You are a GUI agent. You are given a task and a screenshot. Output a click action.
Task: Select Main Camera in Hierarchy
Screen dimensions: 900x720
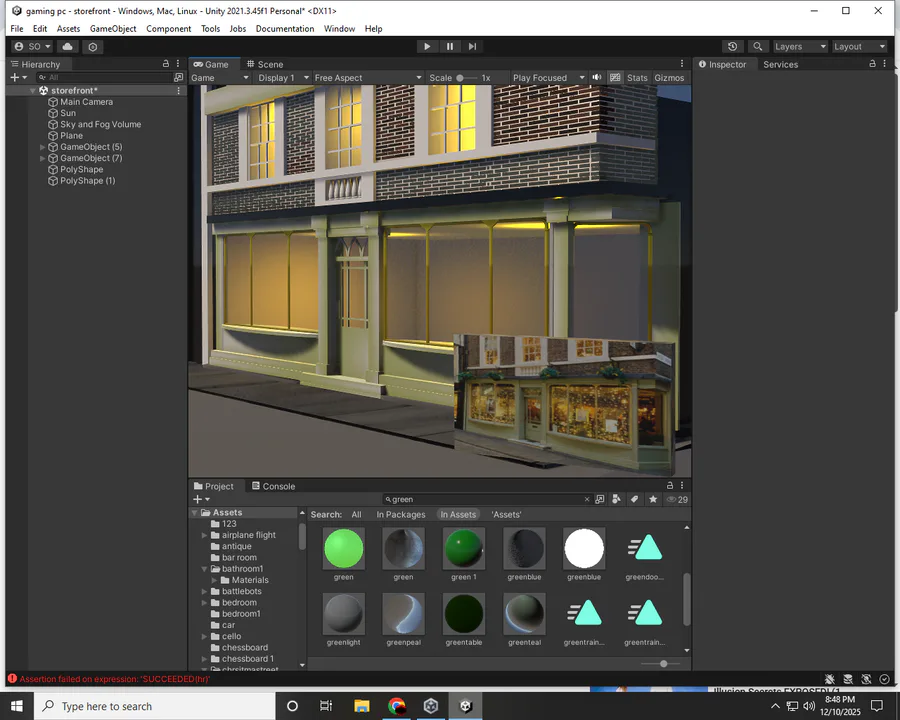tap(86, 102)
